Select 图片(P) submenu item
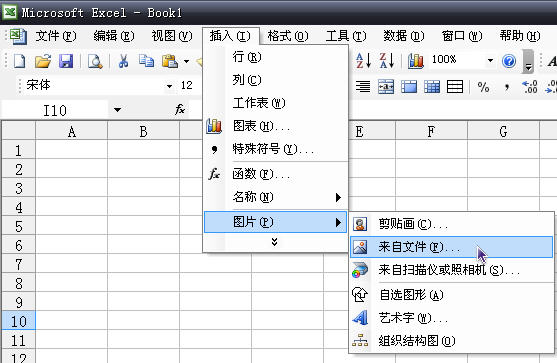This screenshot has width=557, height=363. point(275,222)
